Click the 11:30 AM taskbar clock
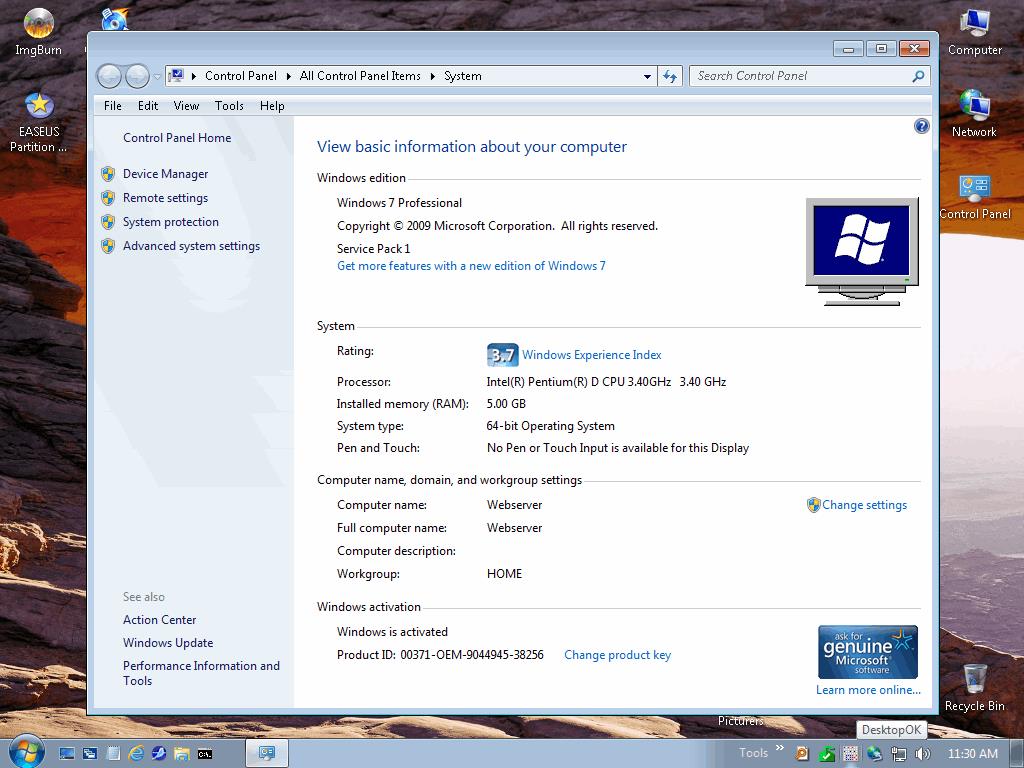This screenshot has width=1024, height=768. coord(972,754)
